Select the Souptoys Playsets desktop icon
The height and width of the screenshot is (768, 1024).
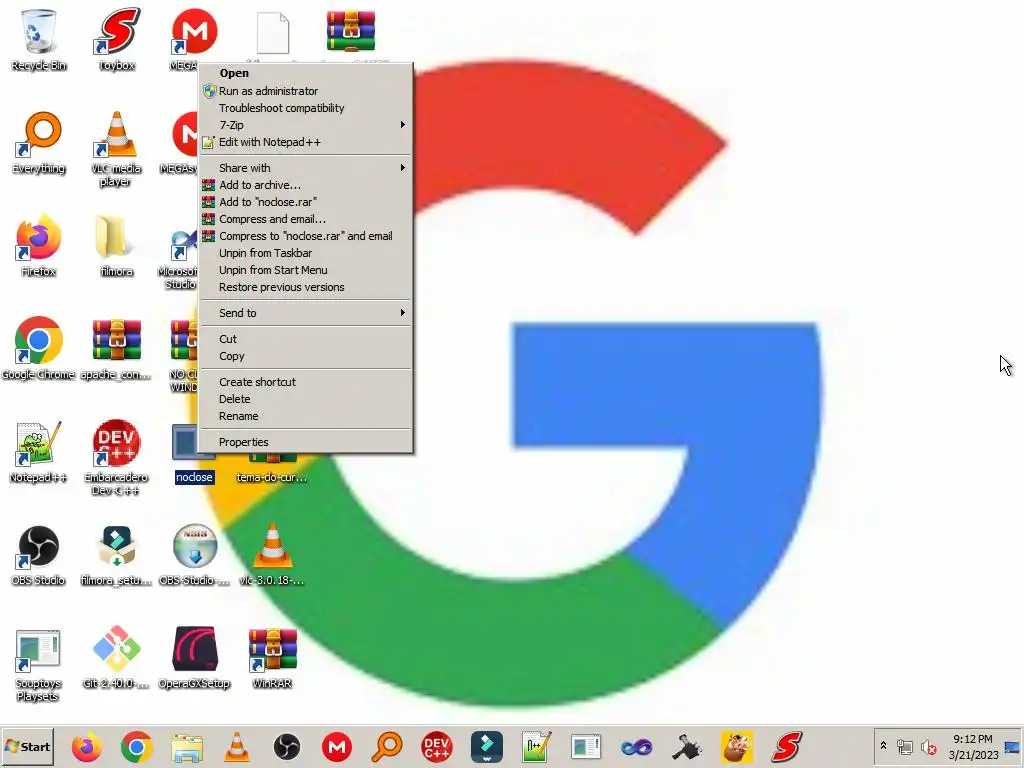coord(39,665)
